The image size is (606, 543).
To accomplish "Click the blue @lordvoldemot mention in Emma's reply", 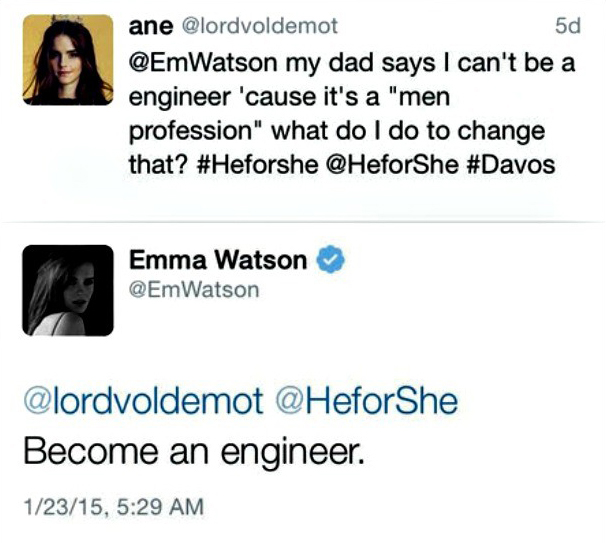I will [143, 401].
